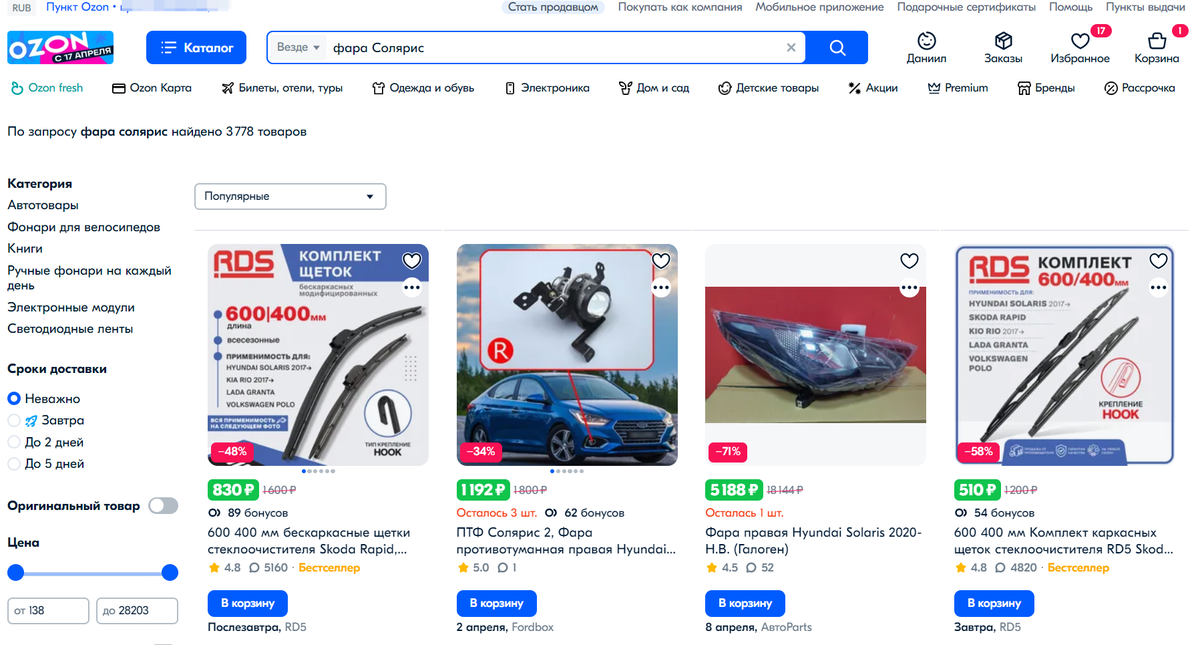Viewport: 1200px width, 645px height.
Task: Open Электроника section
Action: (x=547, y=88)
